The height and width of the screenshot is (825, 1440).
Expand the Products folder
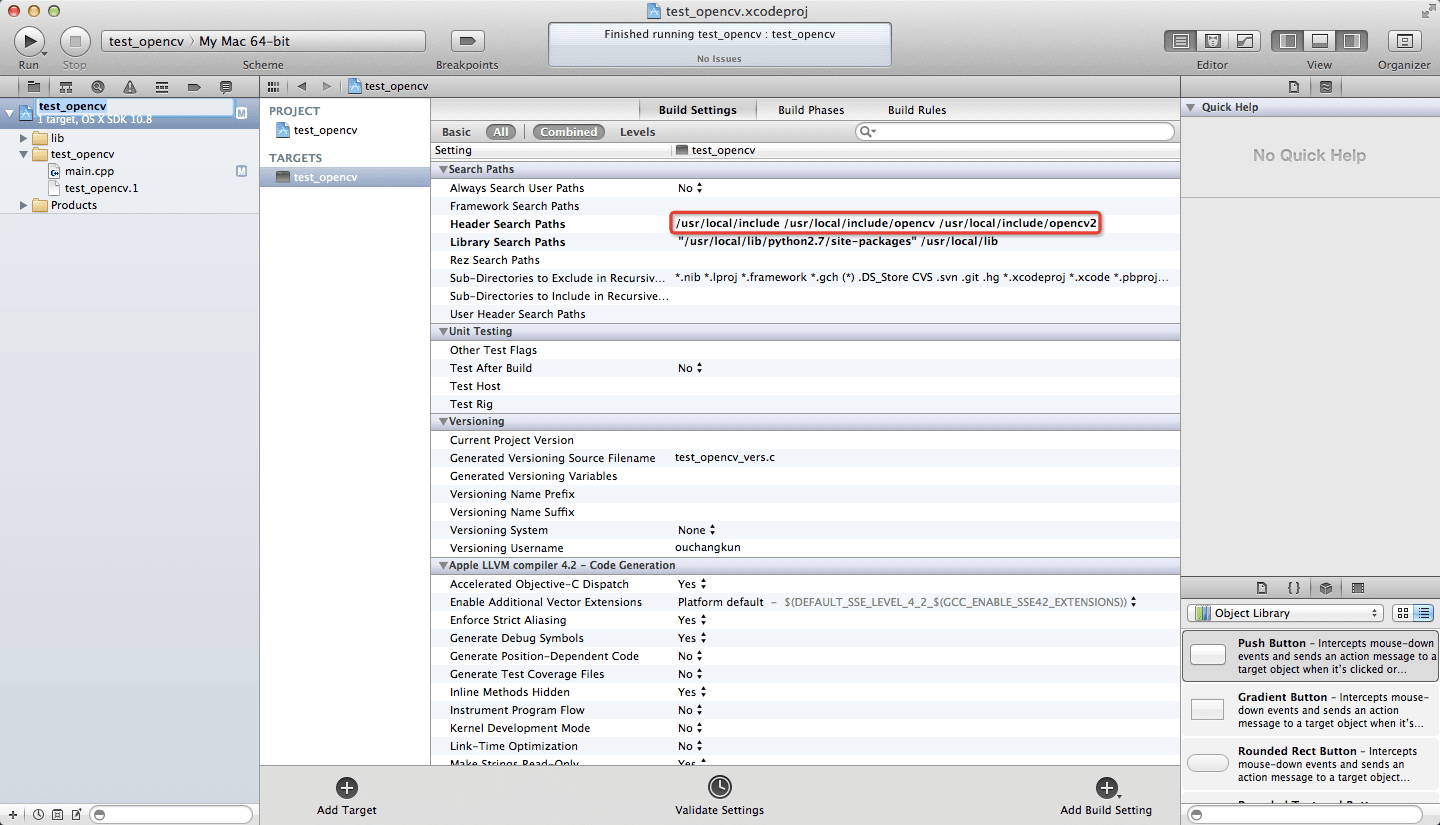(x=24, y=205)
